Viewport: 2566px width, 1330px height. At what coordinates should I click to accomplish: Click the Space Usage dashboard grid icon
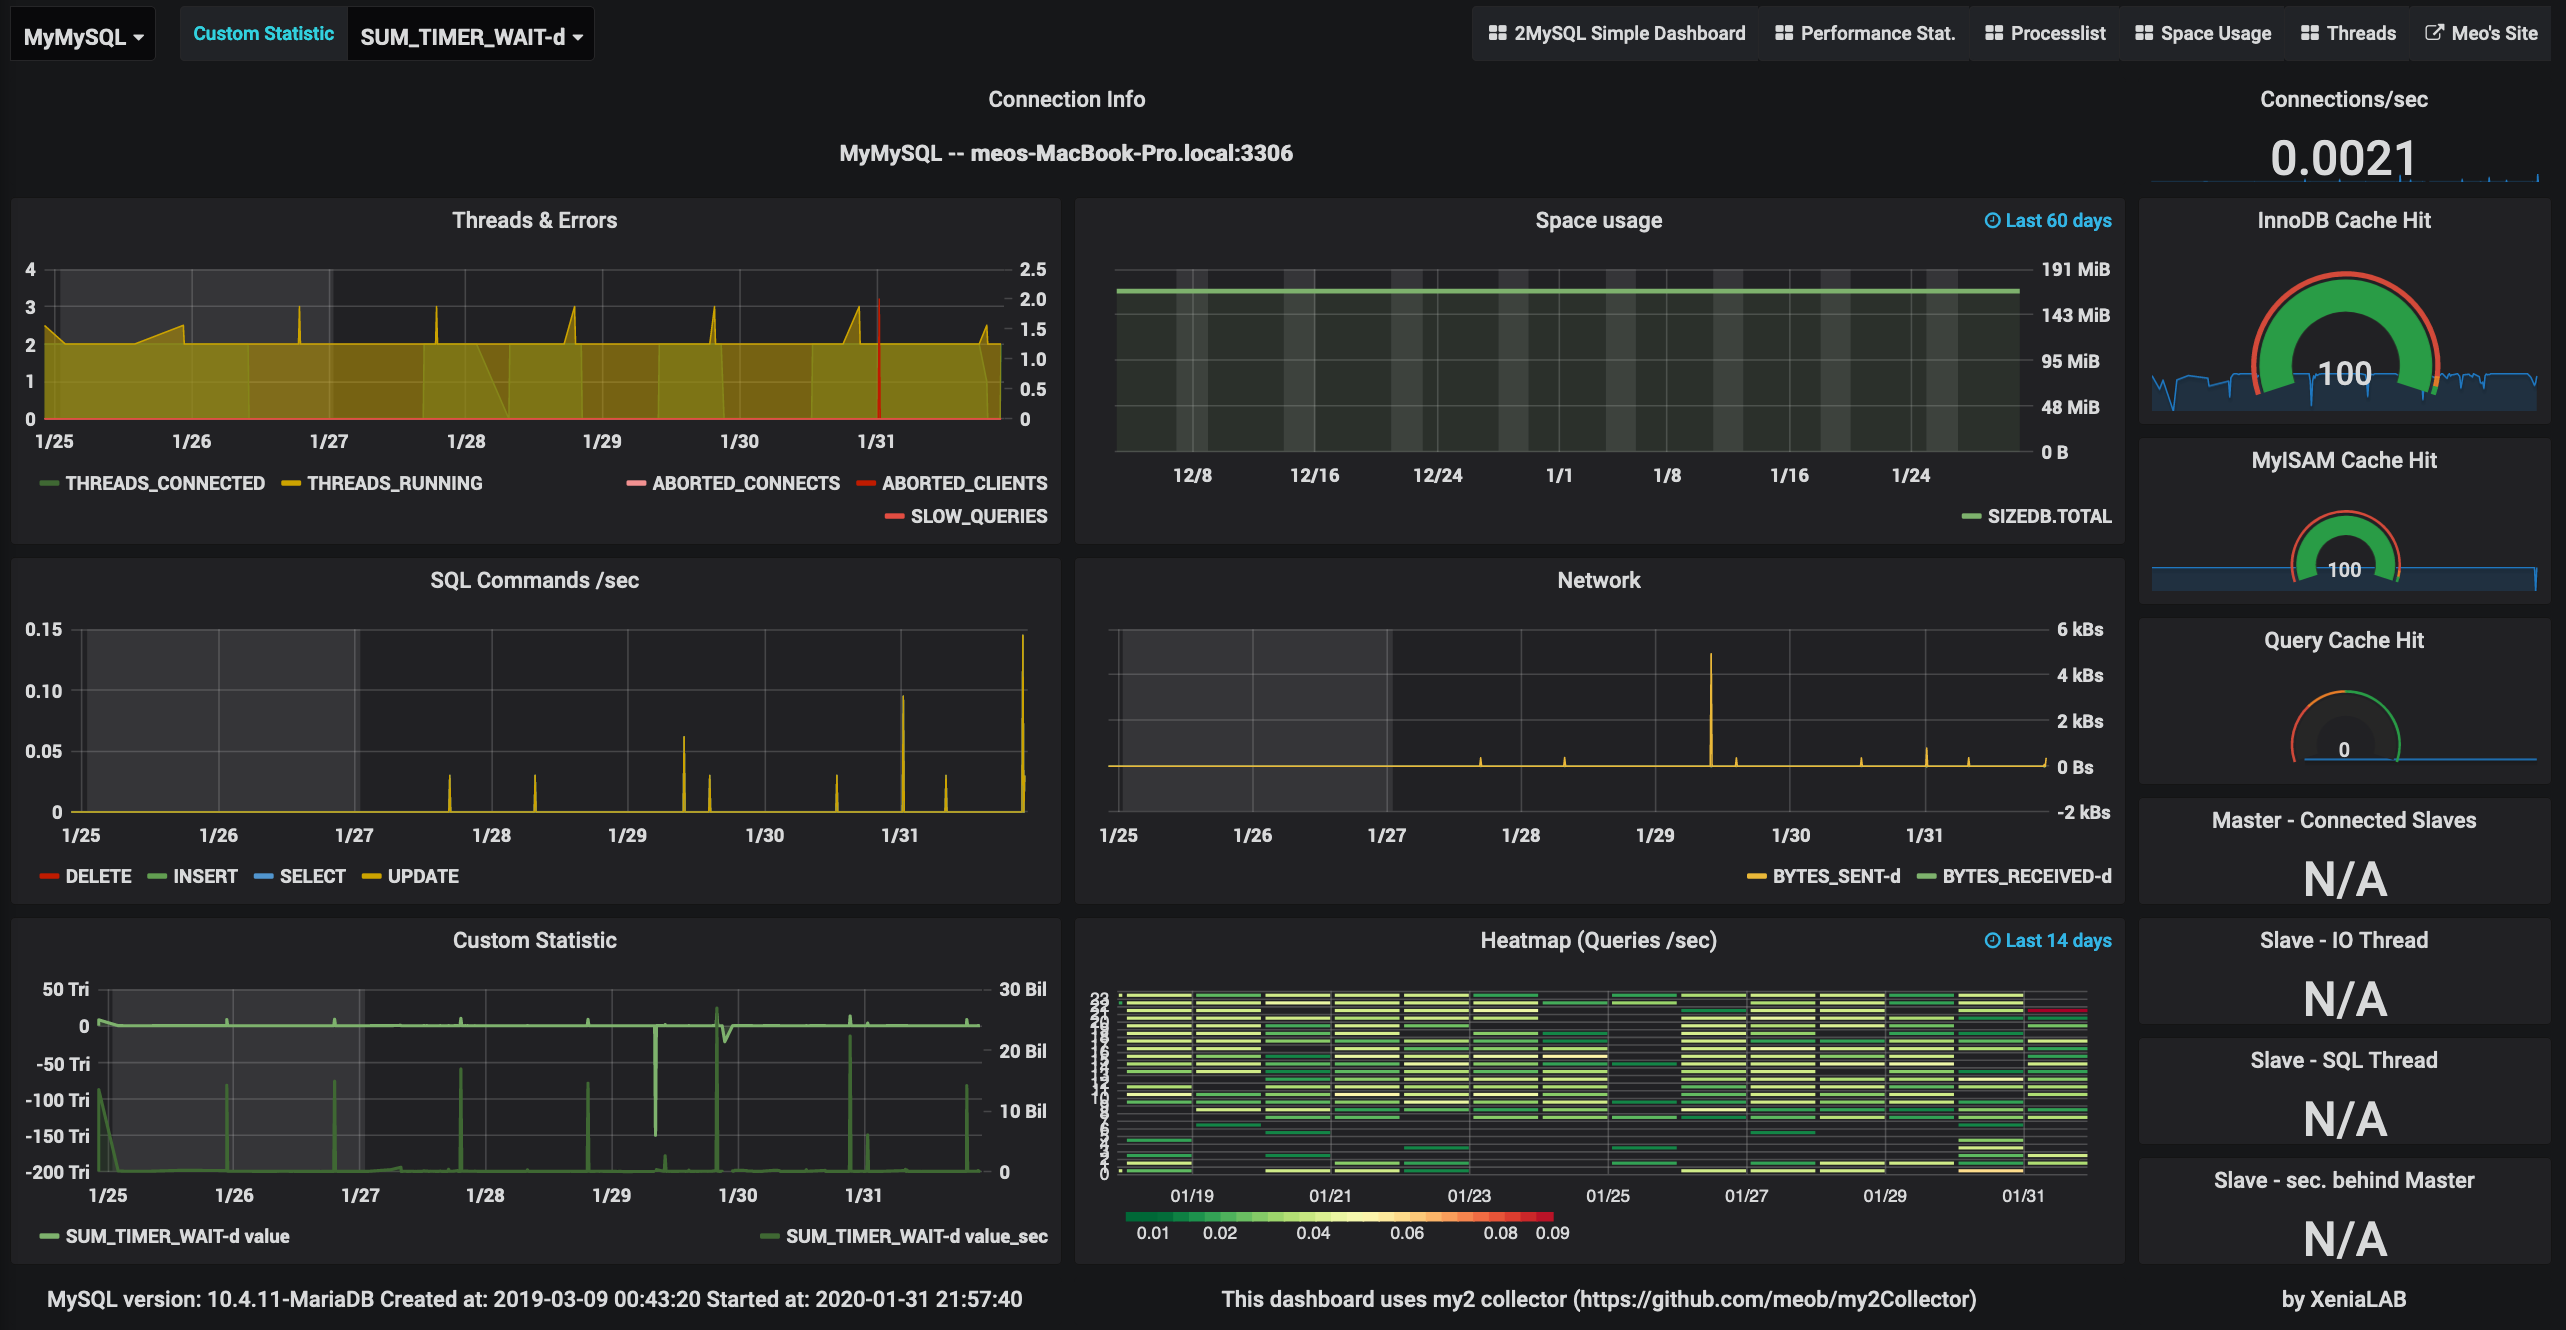pos(2144,33)
